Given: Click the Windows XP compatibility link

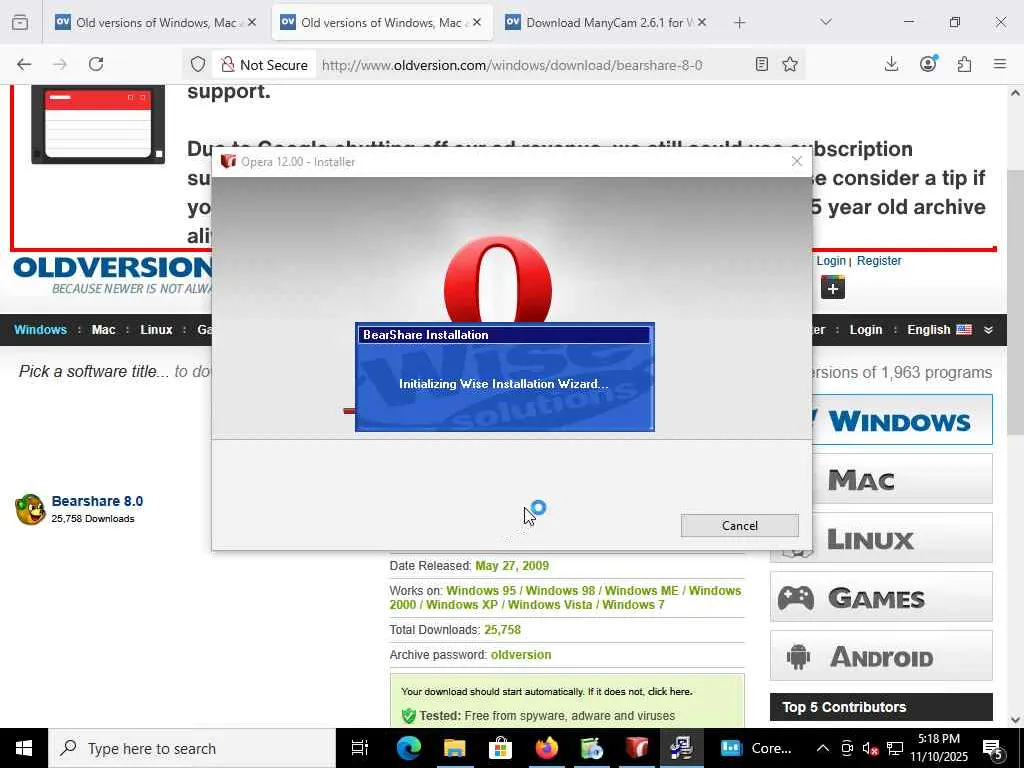Looking at the screenshot, I should [x=462, y=605].
